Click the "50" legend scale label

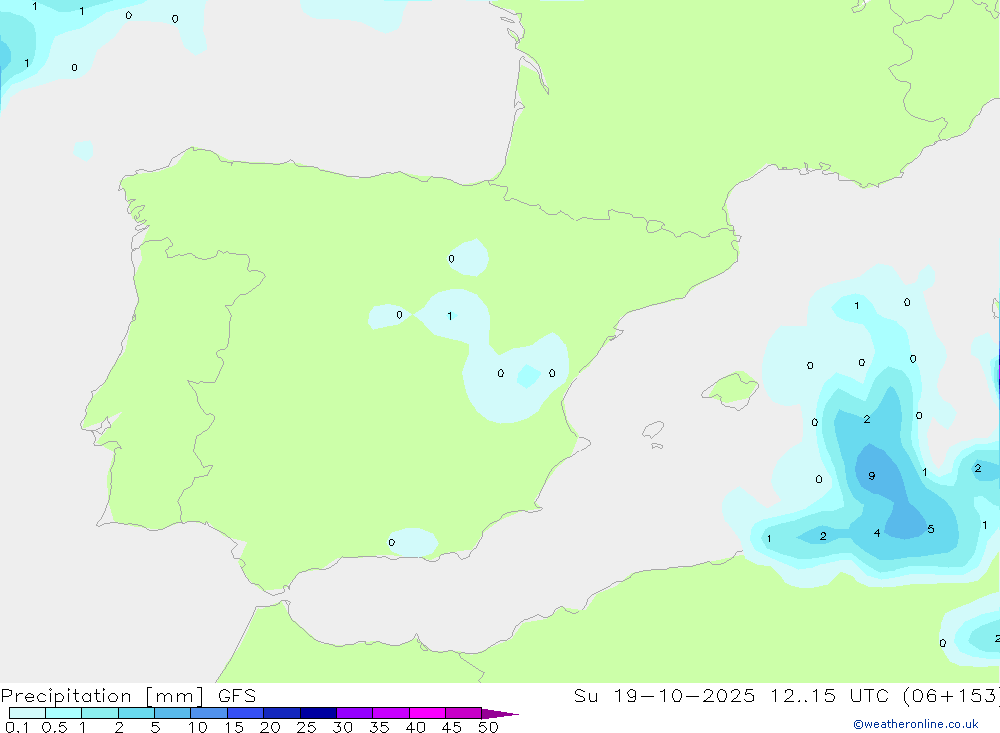(488, 727)
